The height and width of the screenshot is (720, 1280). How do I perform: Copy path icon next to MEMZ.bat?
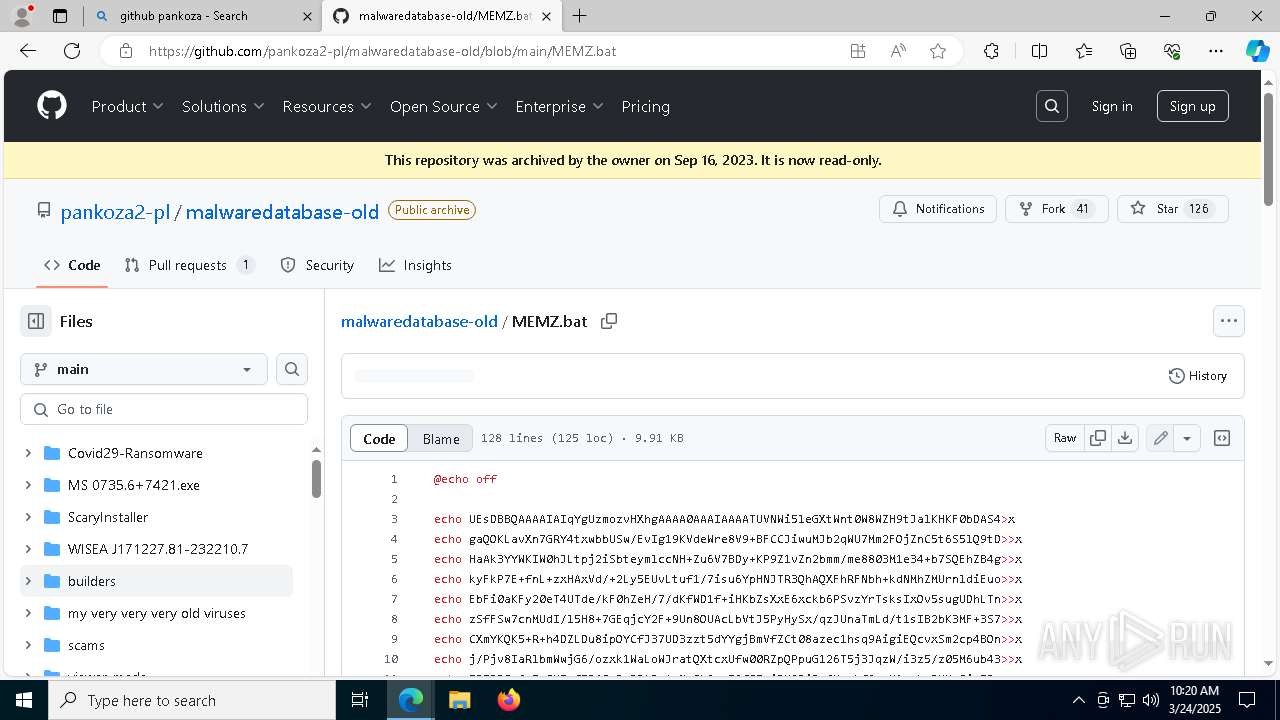pyautogui.click(x=608, y=321)
